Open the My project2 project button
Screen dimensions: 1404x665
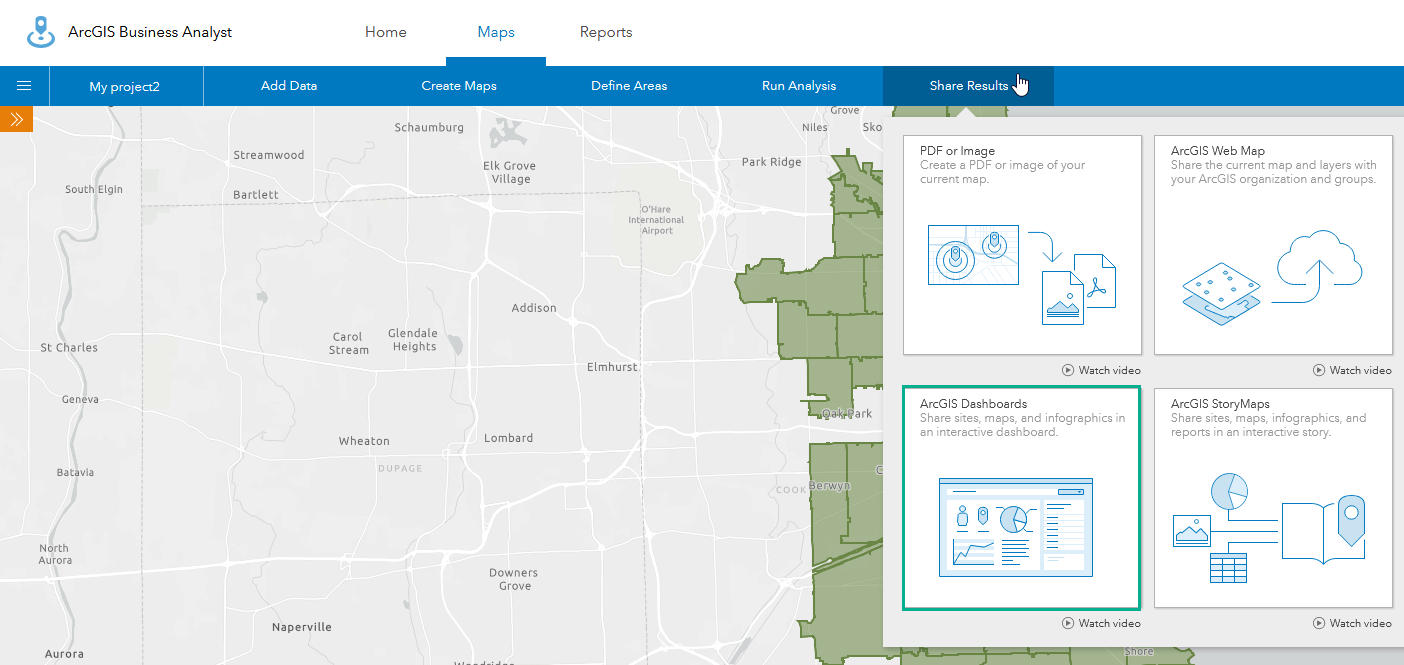click(x=125, y=86)
